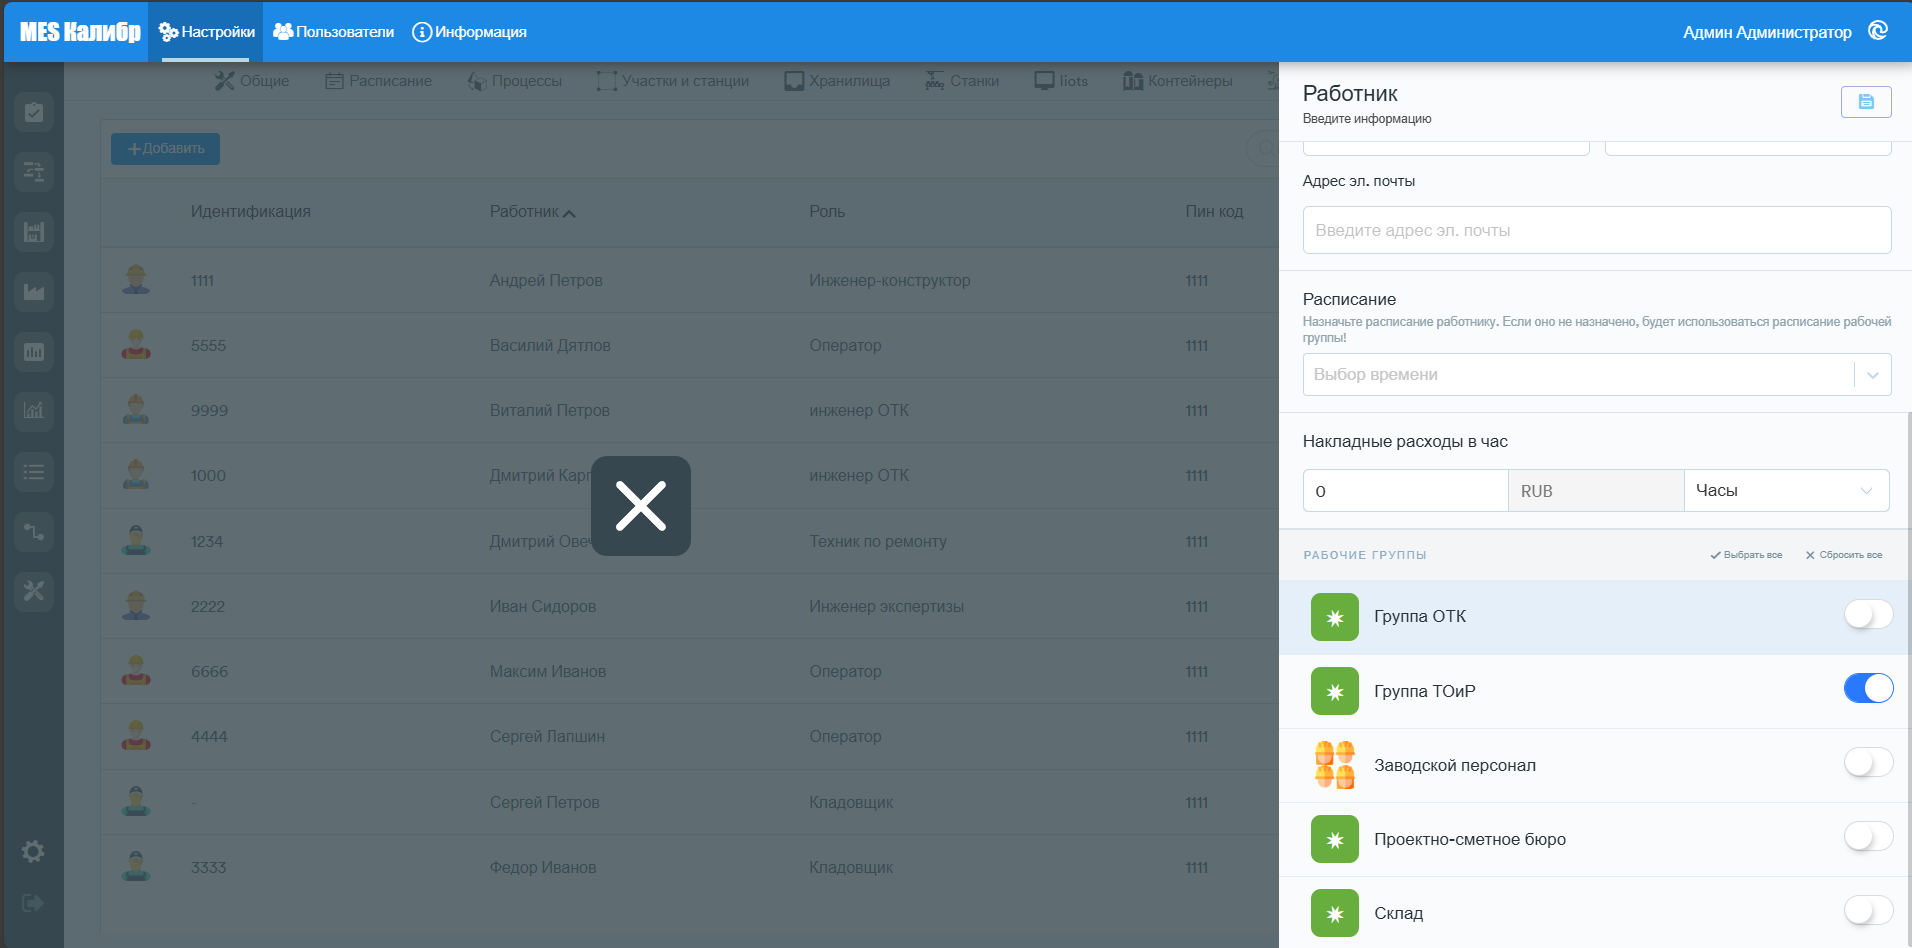
Task: Open the clipboard checklist sidebar icon
Action: point(34,112)
